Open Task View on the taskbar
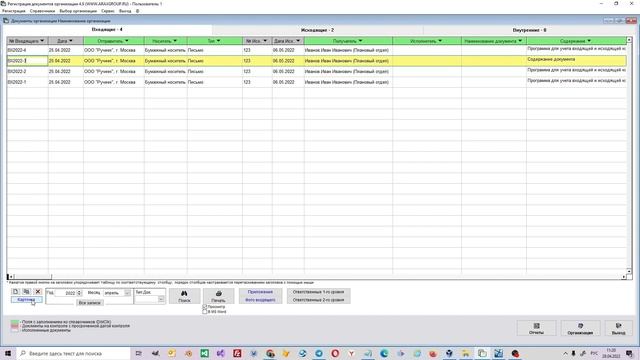This screenshot has height=360, width=640. [139, 353]
